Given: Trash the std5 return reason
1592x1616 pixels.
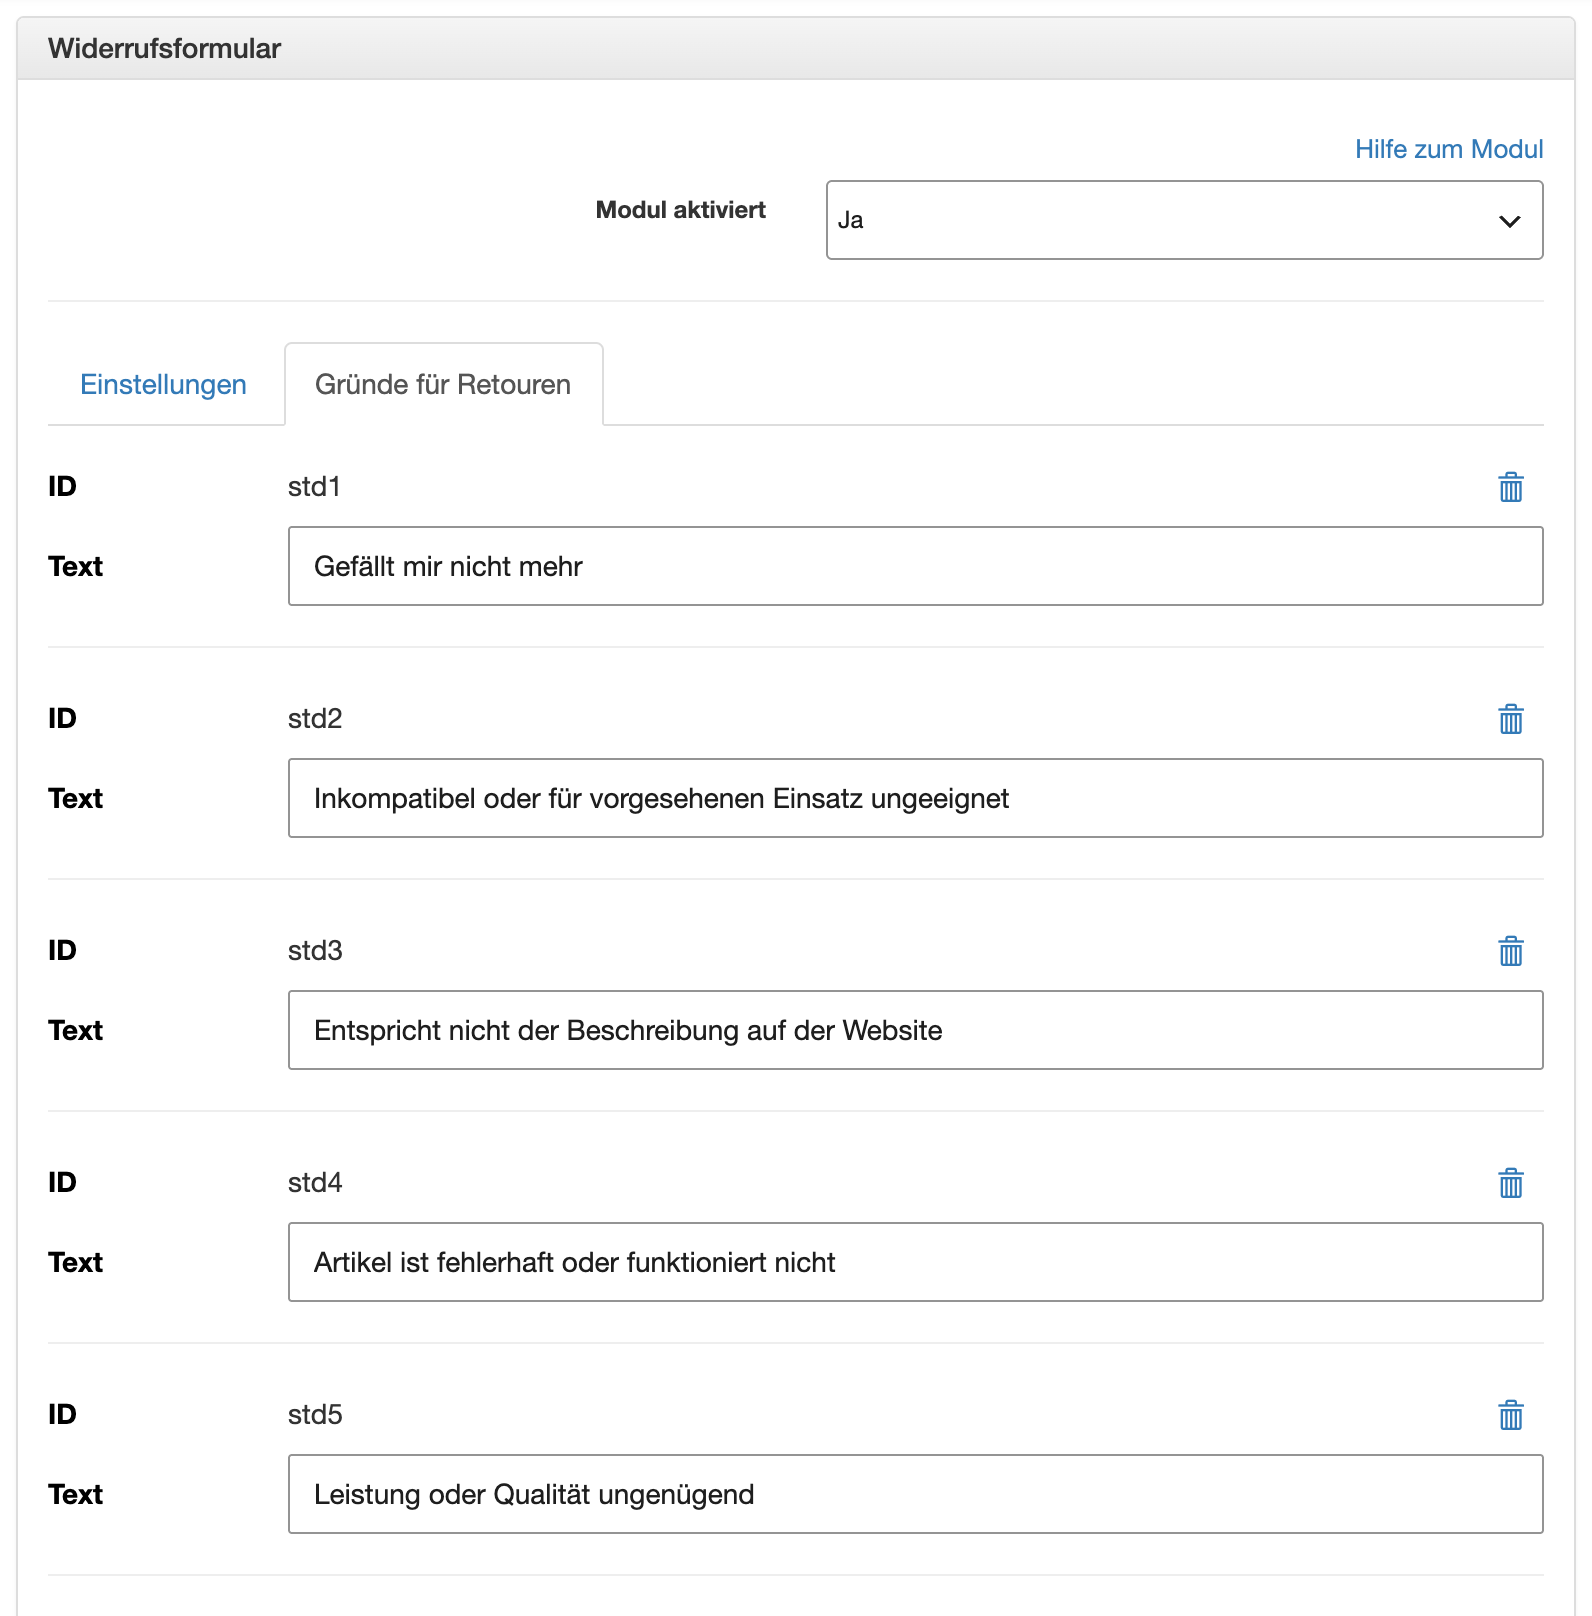Looking at the screenshot, I should click(x=1510, y=1415).
